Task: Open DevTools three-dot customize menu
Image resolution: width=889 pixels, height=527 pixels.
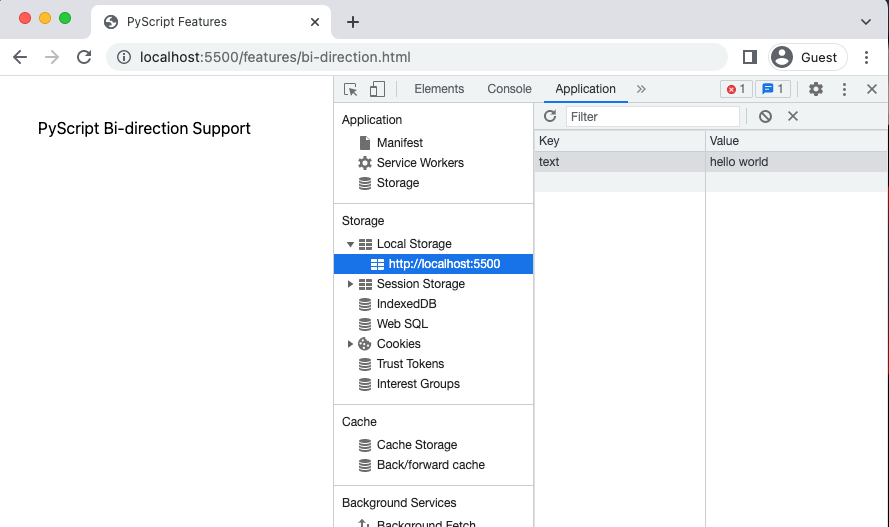Action: click(x=844, y=89)
